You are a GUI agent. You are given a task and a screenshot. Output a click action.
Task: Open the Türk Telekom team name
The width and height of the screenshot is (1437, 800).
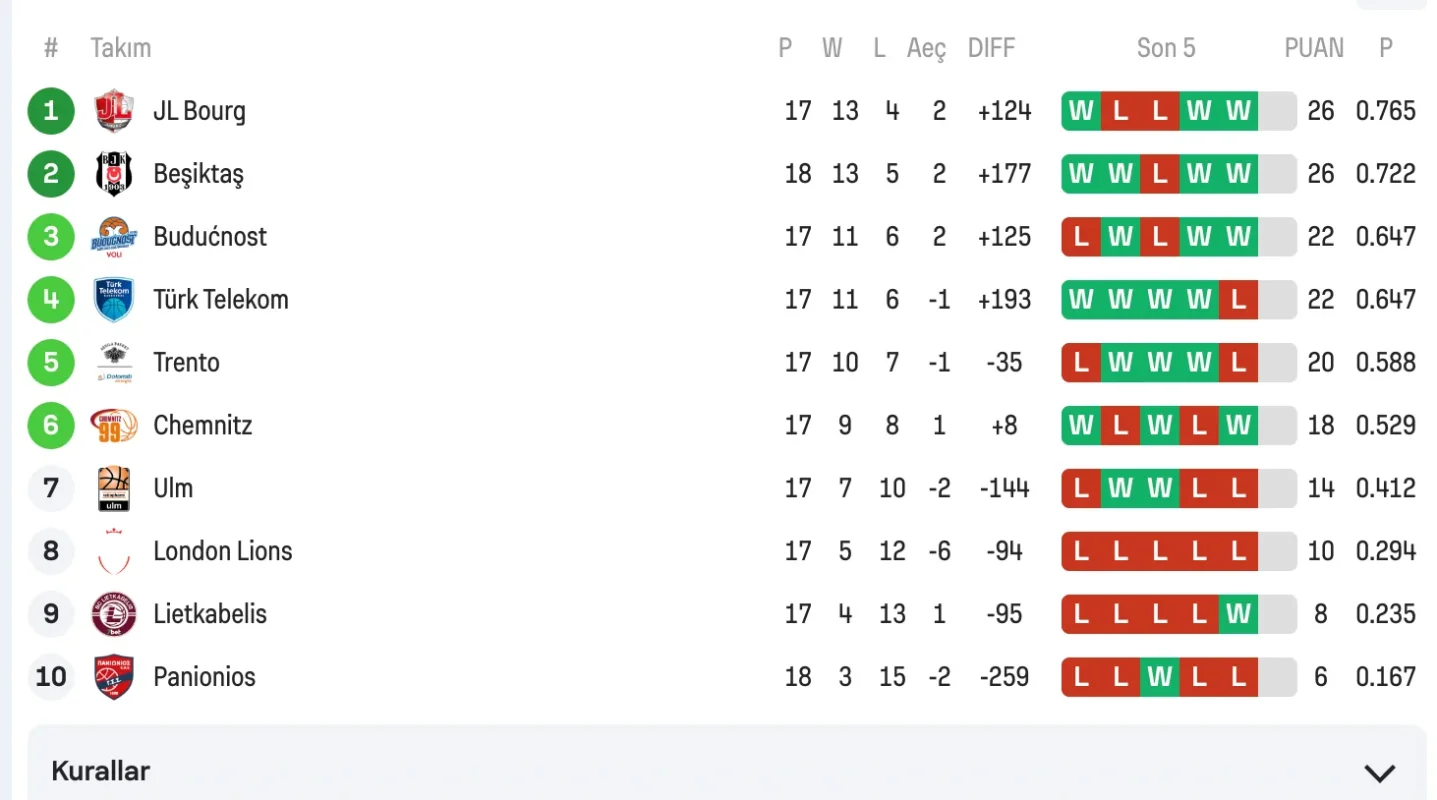click(220, 300)
